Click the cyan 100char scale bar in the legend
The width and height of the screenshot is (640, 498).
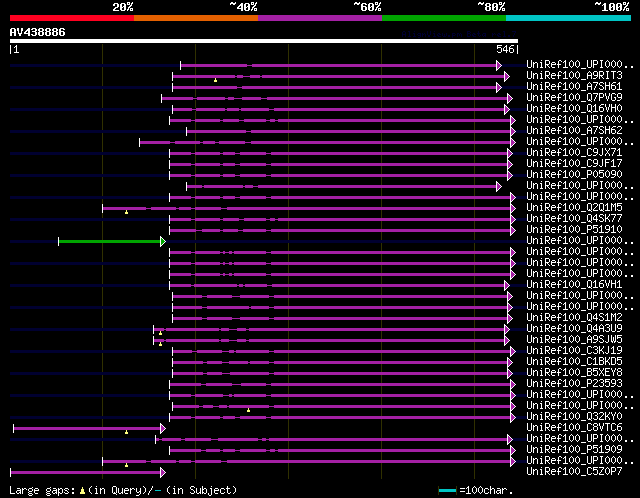click(447, 490)
